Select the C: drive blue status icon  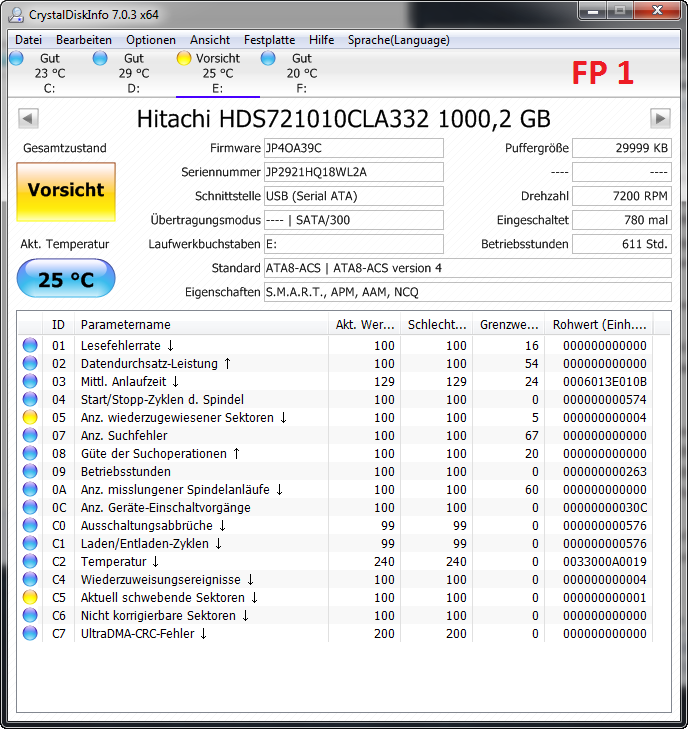[x=16, y=58]
